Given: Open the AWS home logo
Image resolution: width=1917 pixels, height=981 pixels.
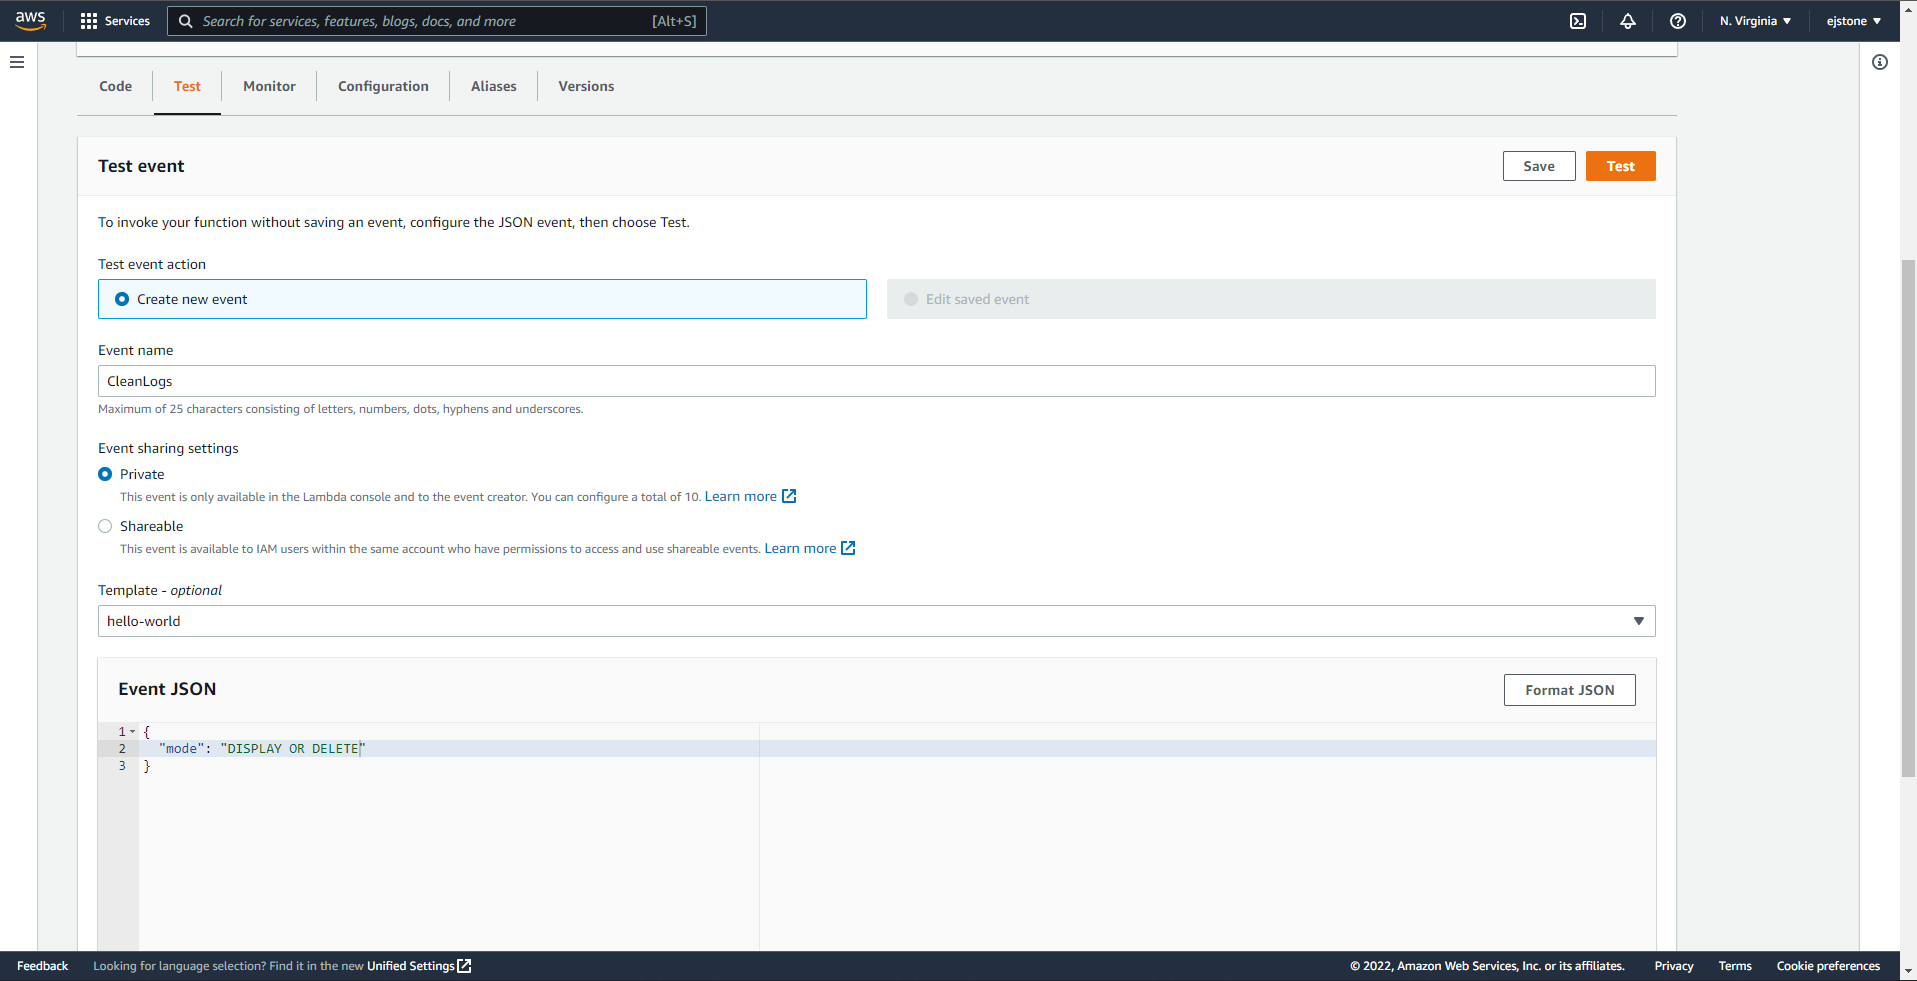Looking at the screenshot, I should [31, 21].
